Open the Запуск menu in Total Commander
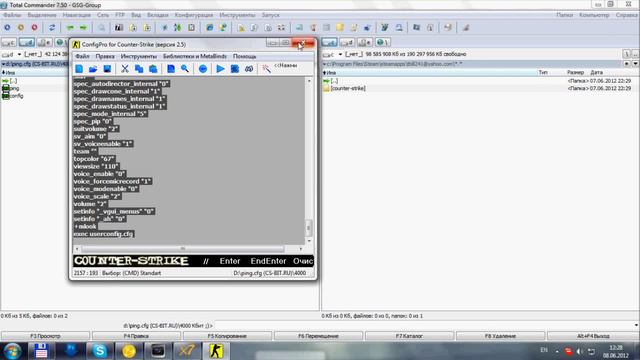640x360 pixels. tap(271, 15)
